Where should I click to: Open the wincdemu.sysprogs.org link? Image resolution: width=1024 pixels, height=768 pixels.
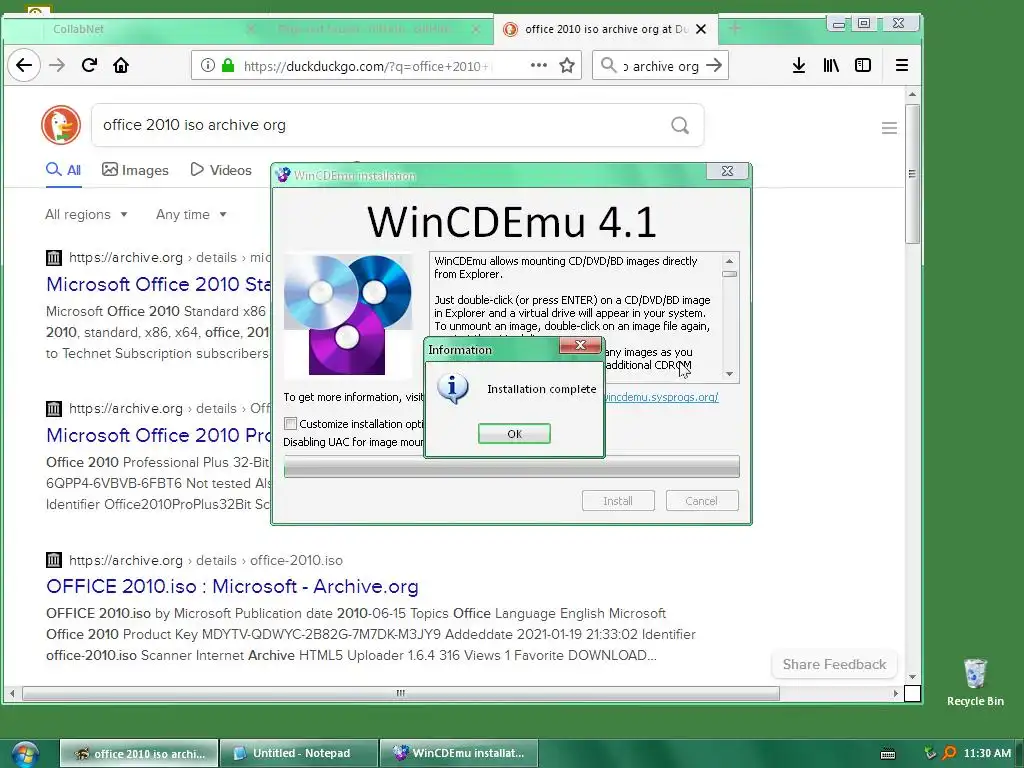660,397
